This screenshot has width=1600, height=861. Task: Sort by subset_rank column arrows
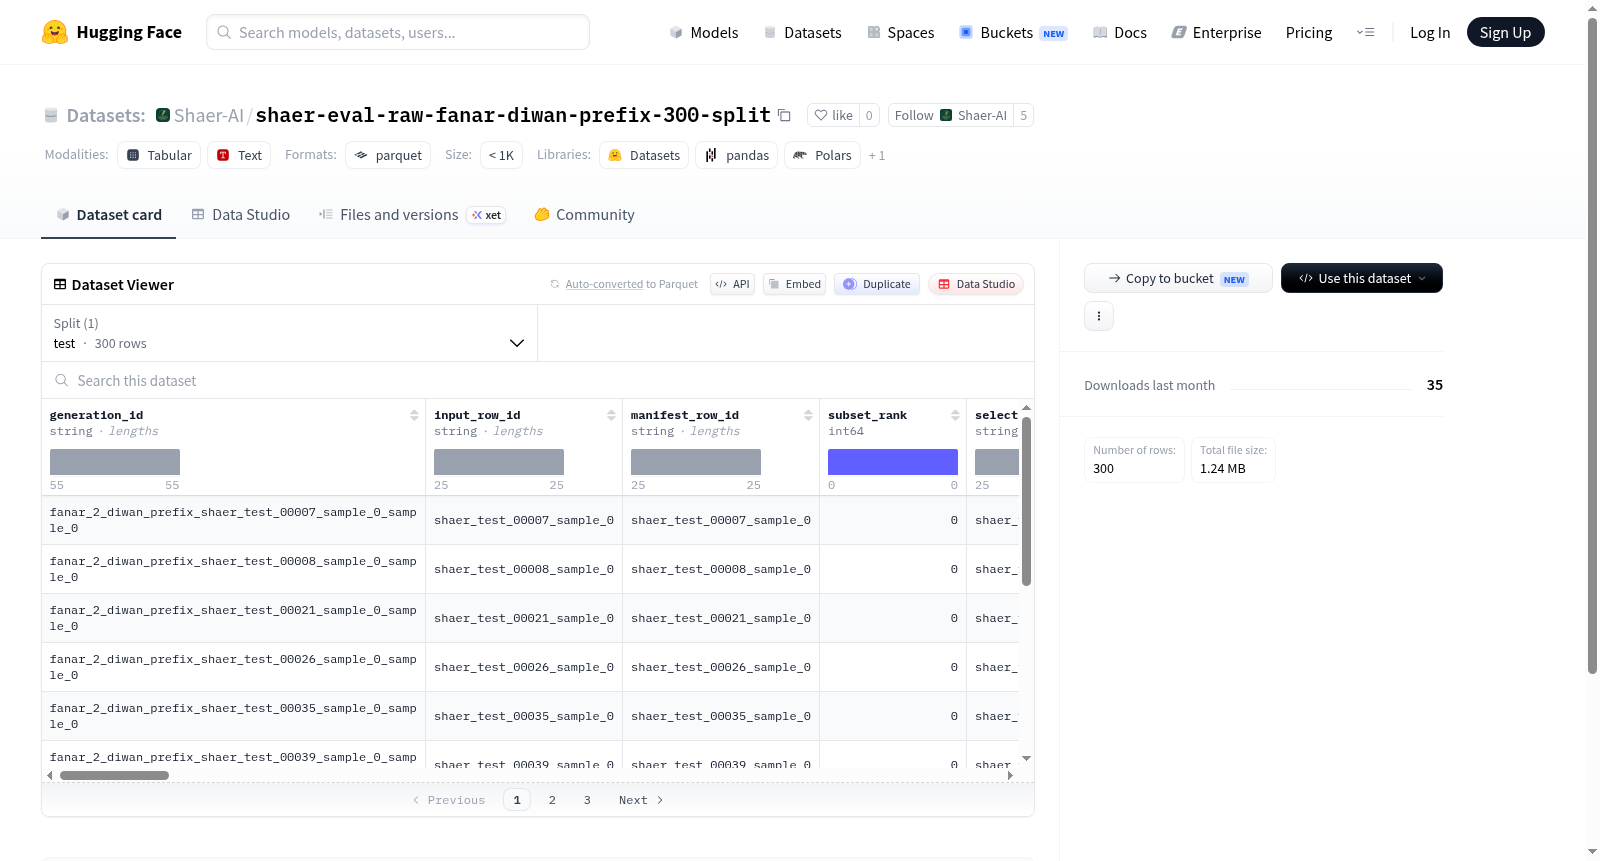tap(955, 415)
